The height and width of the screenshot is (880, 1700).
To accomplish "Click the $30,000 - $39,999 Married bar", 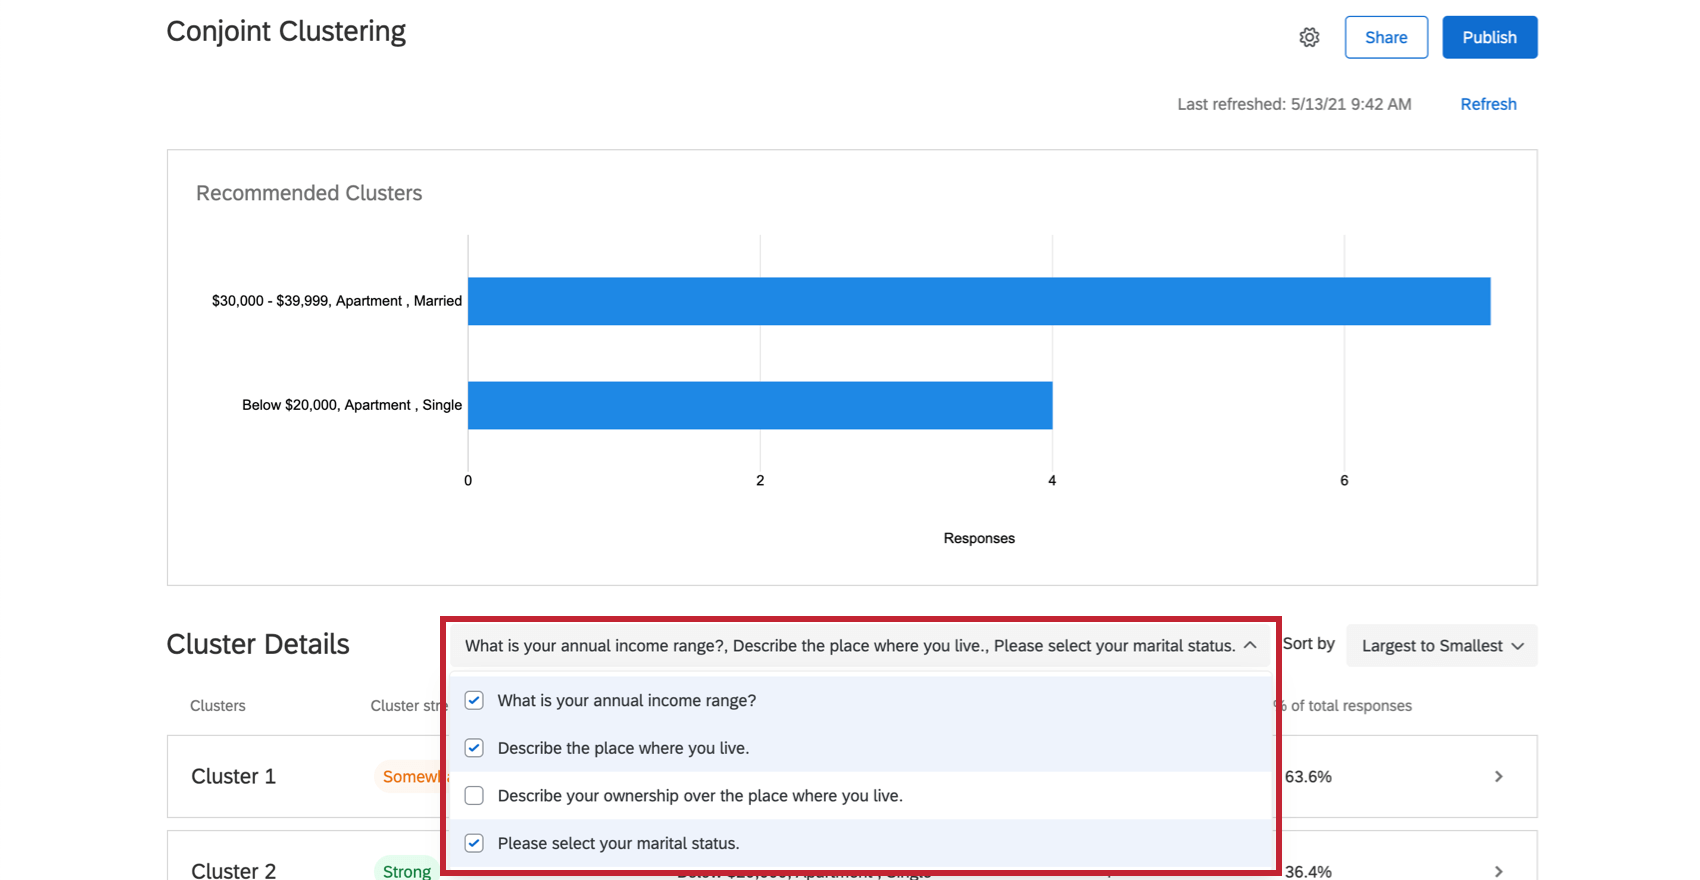I will (979, 301).
